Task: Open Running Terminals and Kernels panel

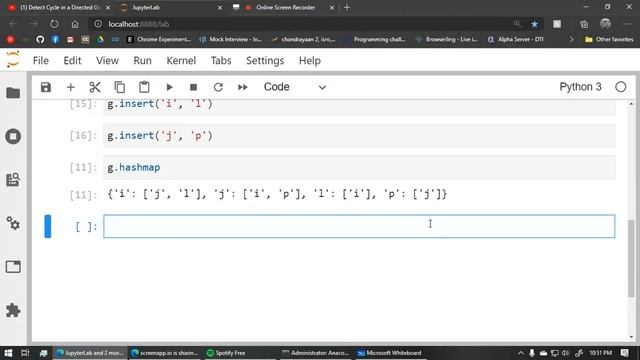Action: pyautogui.click(x=13, y=136)
